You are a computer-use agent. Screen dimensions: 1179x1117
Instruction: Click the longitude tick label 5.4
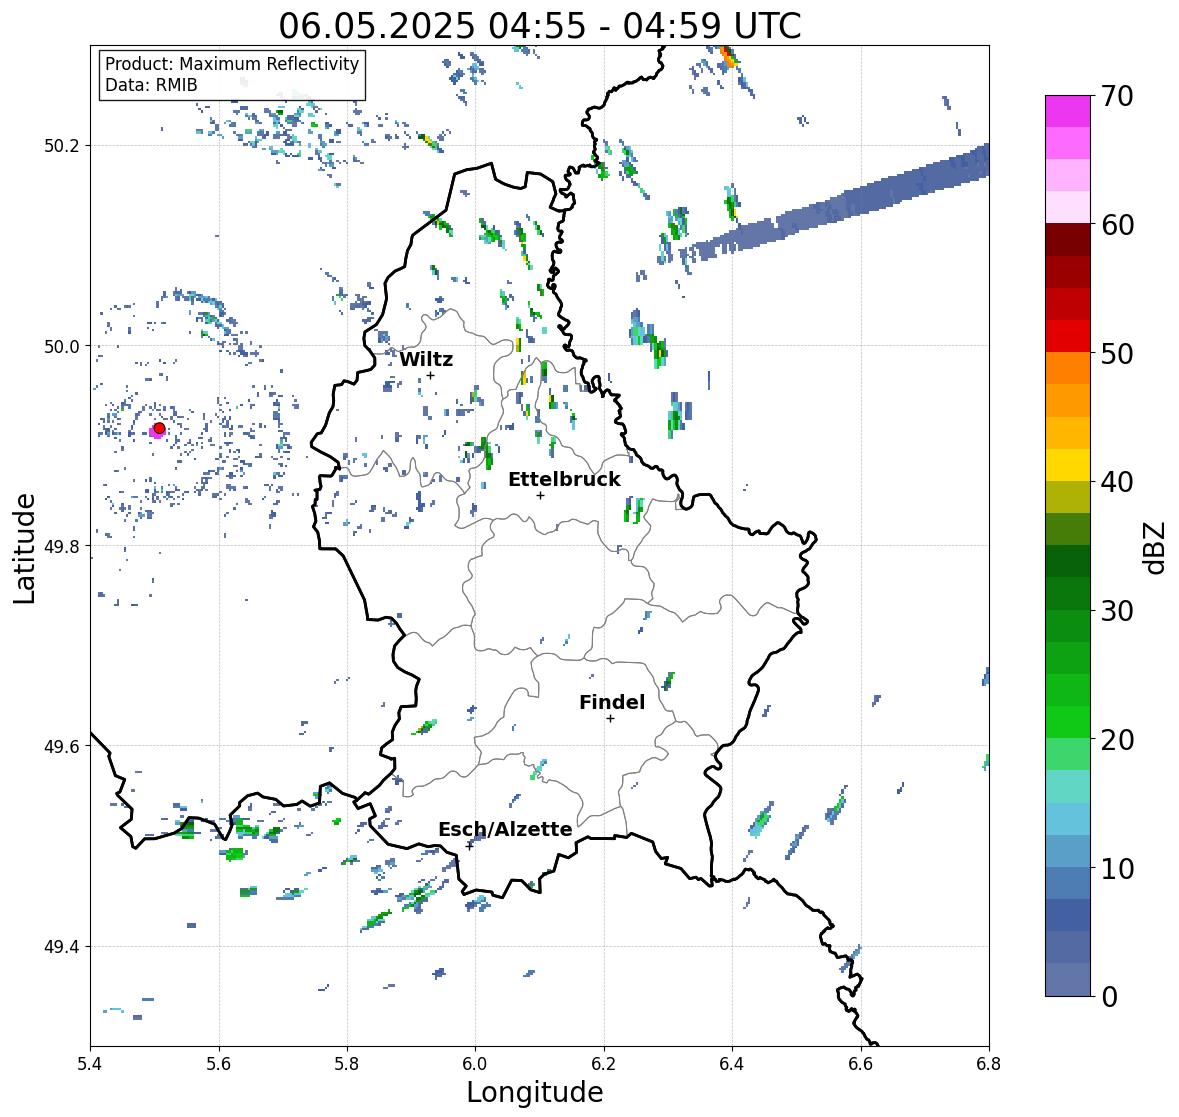[90, 1064]
